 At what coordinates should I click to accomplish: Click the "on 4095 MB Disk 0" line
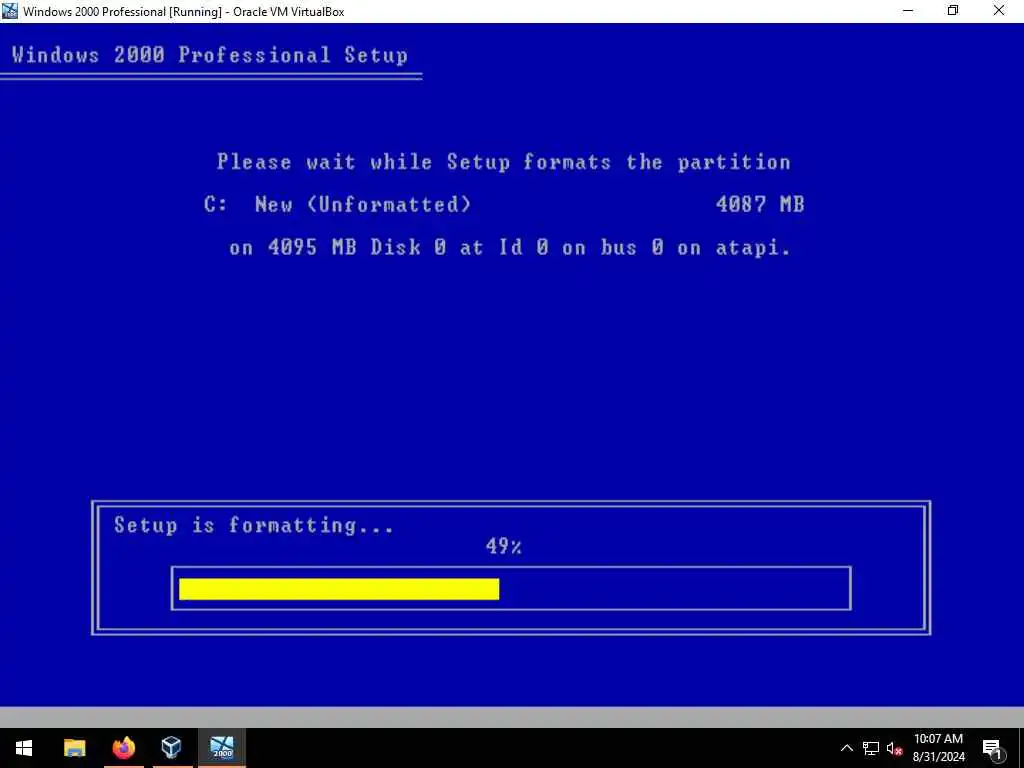pos(510,248)
